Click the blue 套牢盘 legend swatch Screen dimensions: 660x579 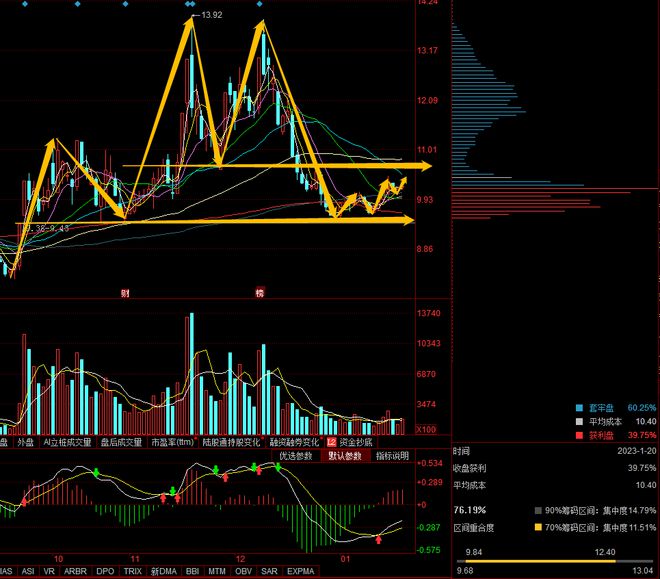[x=580, y=407]
